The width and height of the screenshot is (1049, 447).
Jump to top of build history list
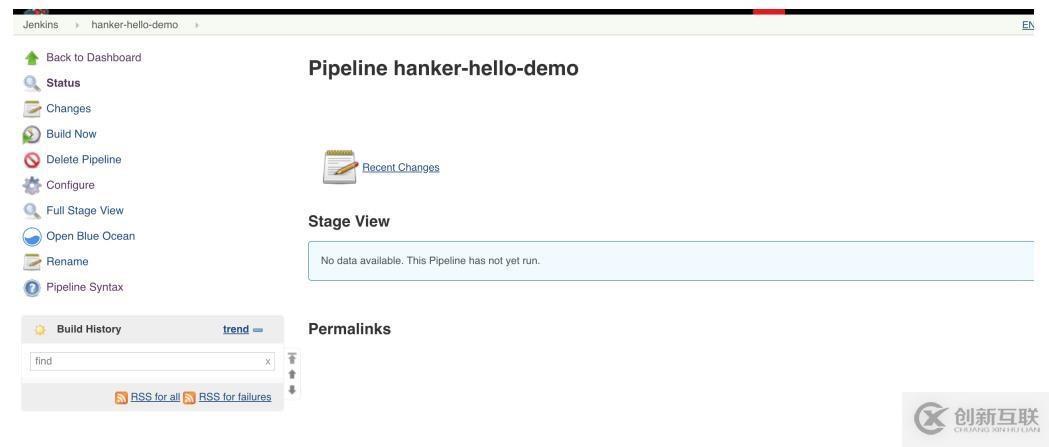[292, 357]
